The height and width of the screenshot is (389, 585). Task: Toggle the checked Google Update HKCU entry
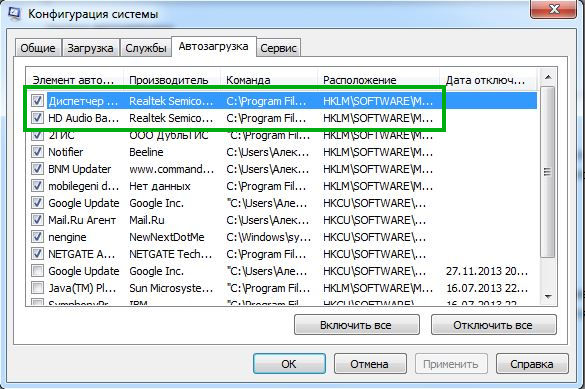[x=37, y=203]
